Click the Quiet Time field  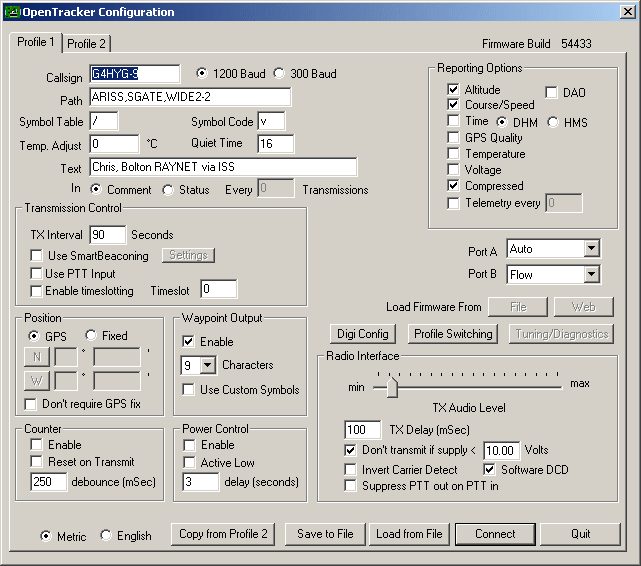[x=276, y=144]
